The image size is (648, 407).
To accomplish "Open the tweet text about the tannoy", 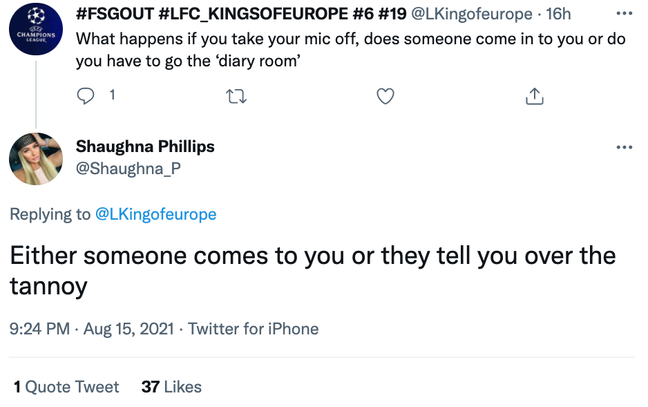I will [313, 271].
